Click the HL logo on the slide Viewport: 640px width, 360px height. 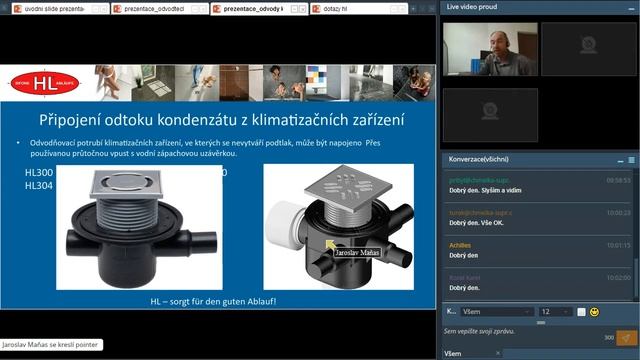(x=45, y=83)
